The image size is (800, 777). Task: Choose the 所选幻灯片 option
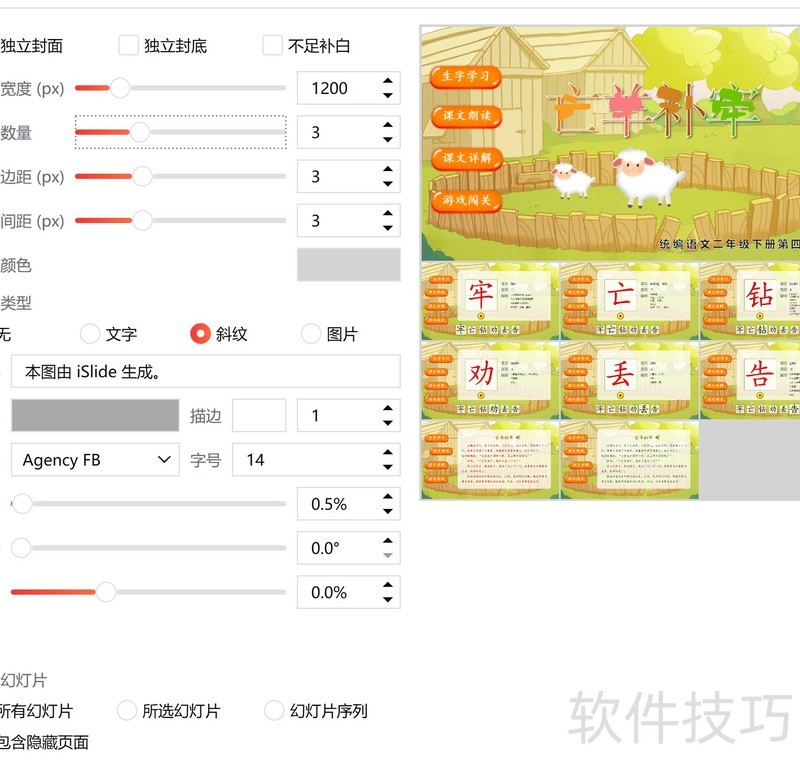click(127, 710)
